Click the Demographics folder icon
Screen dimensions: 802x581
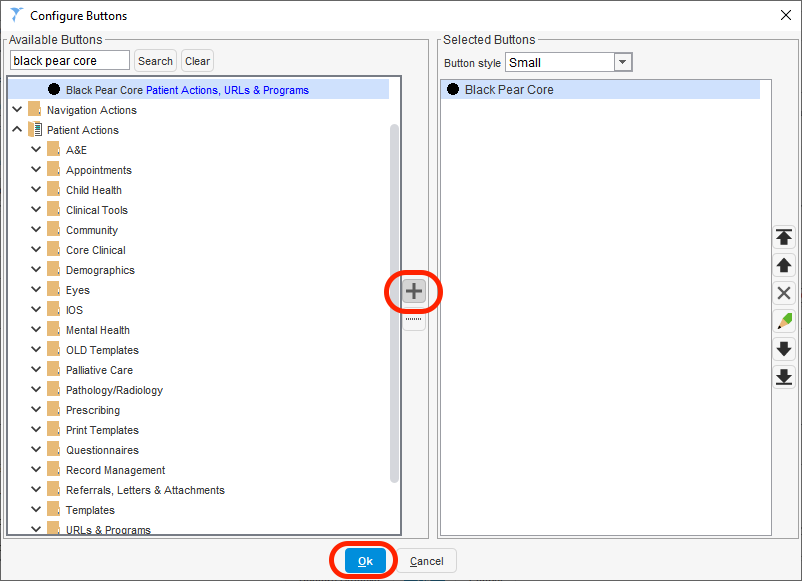click(x=53, y=269)
